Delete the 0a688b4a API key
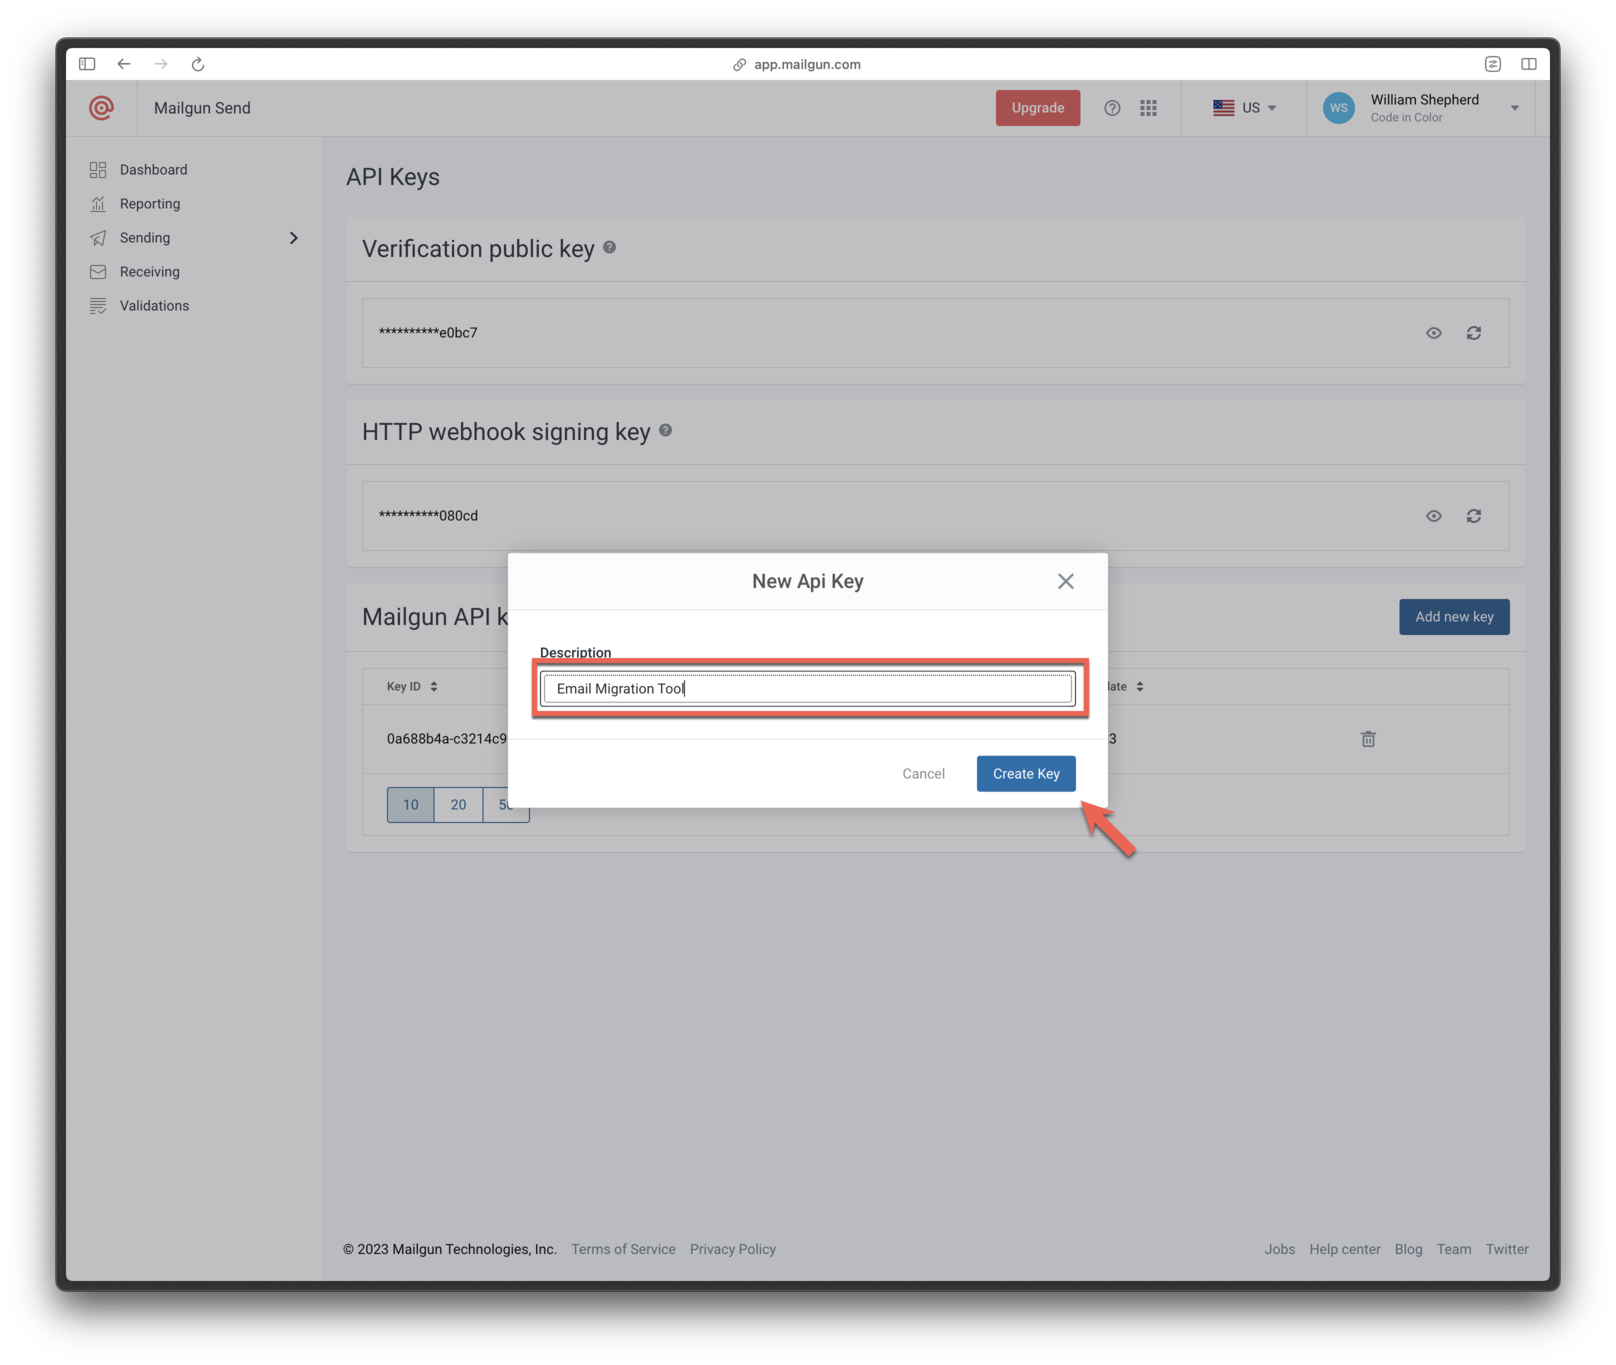Image resolution: width=1616 pixels, height=1365 pixels. [1368, 739]
